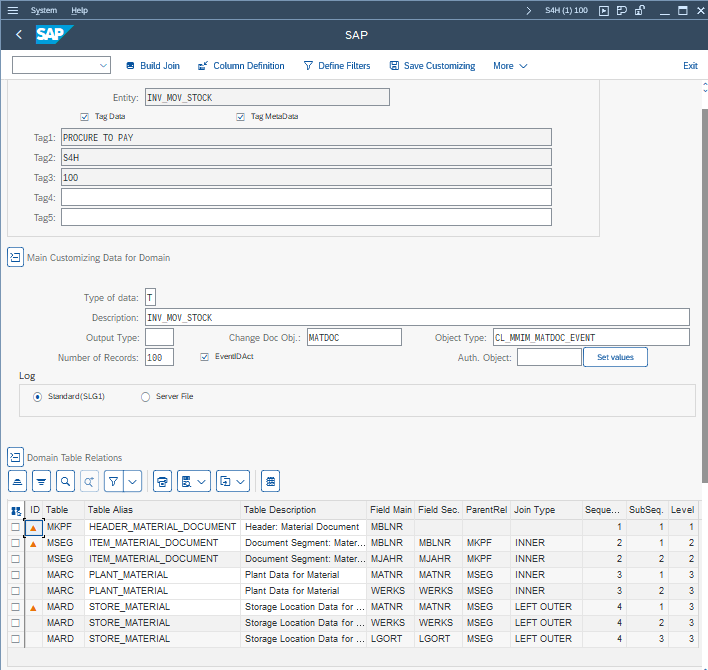Open the Help menu
The height and width of the screenshot is (670, 708).
point(80,10)
